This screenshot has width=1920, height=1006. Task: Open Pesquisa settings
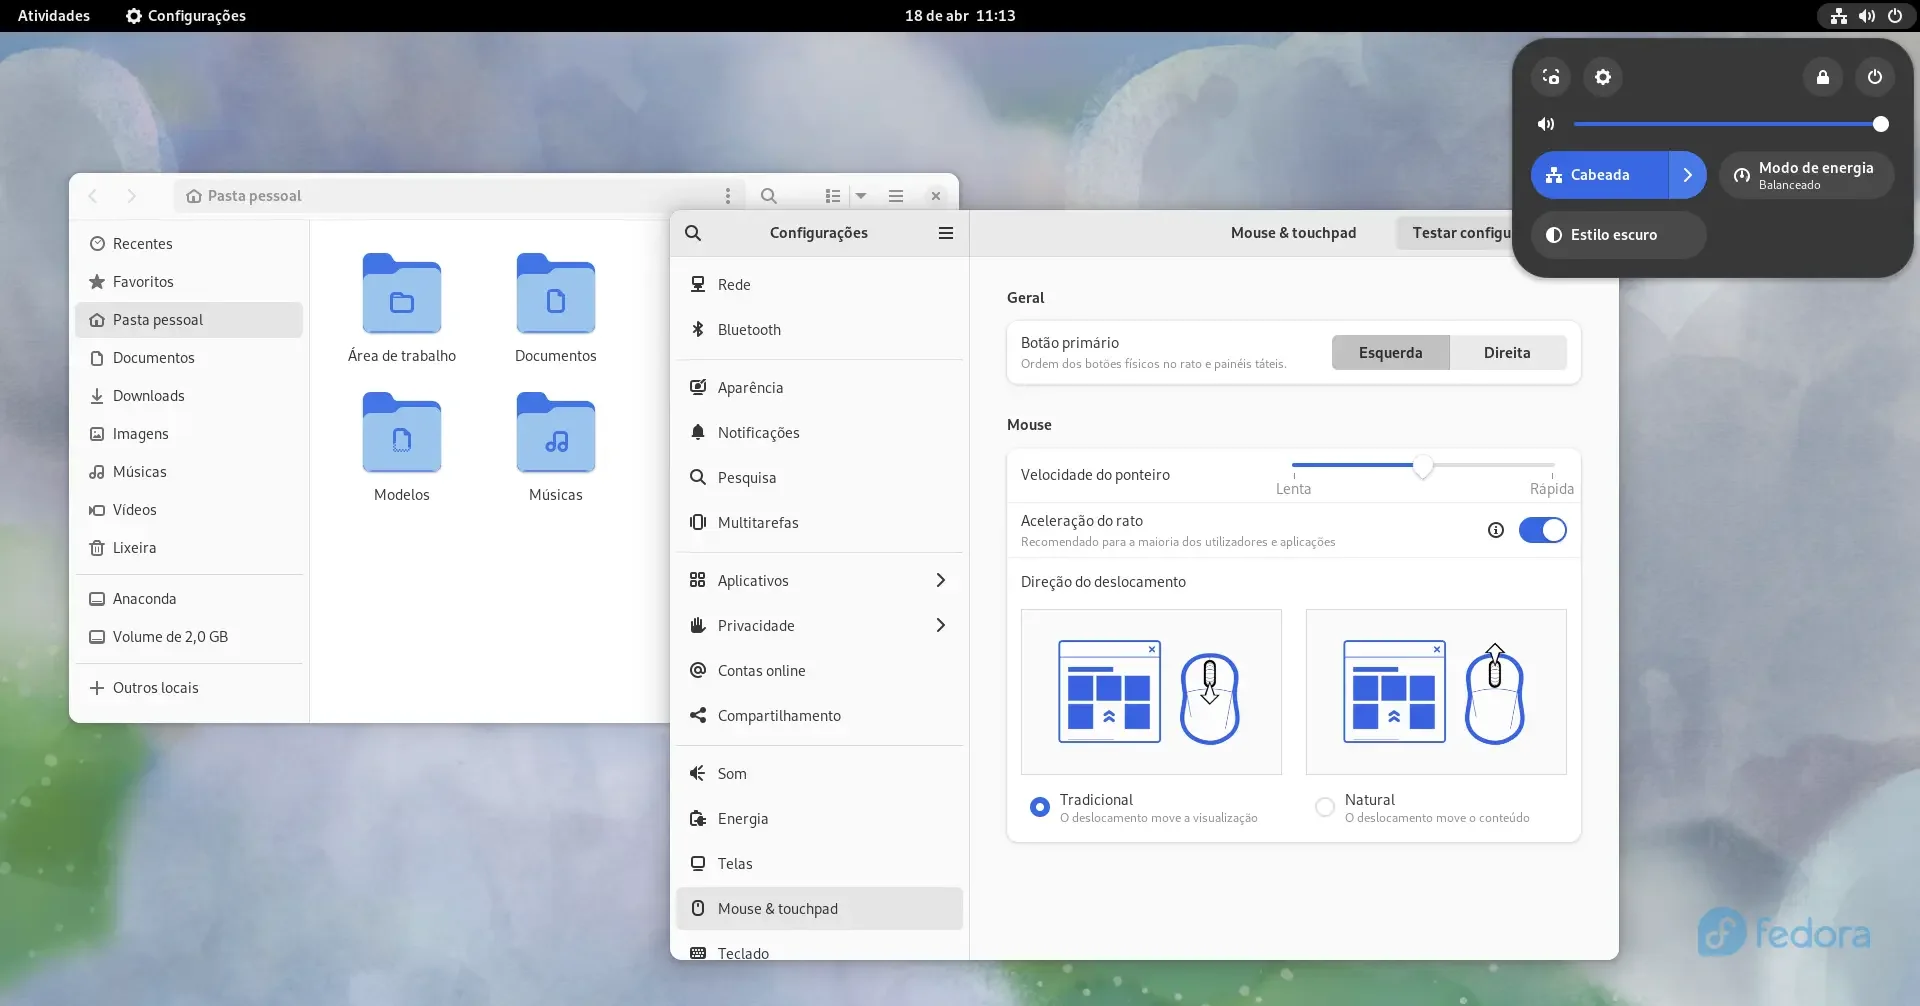pyautogui.click(x=819, y=478)
